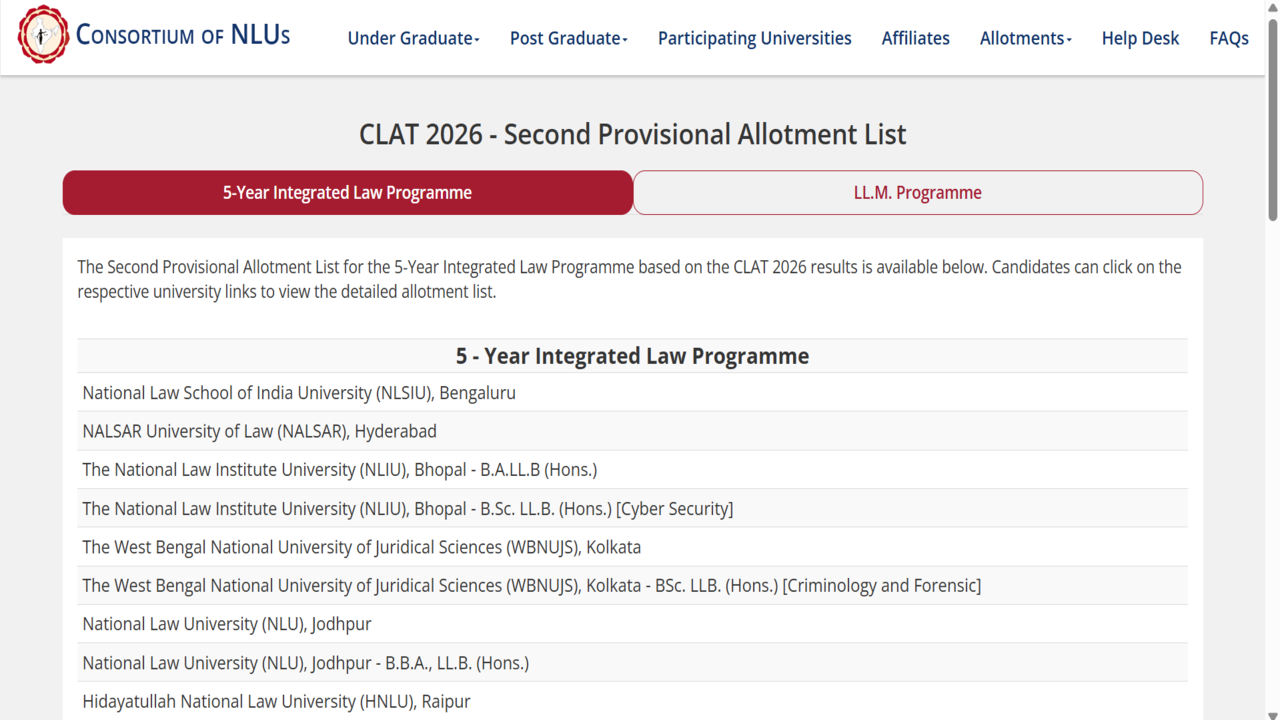
Task: Go to the Affiliates menu item
Action: (x=915, y=38)
